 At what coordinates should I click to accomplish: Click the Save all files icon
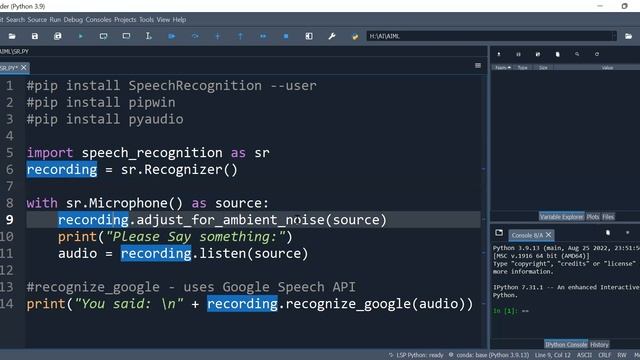(x=58, y=36)
